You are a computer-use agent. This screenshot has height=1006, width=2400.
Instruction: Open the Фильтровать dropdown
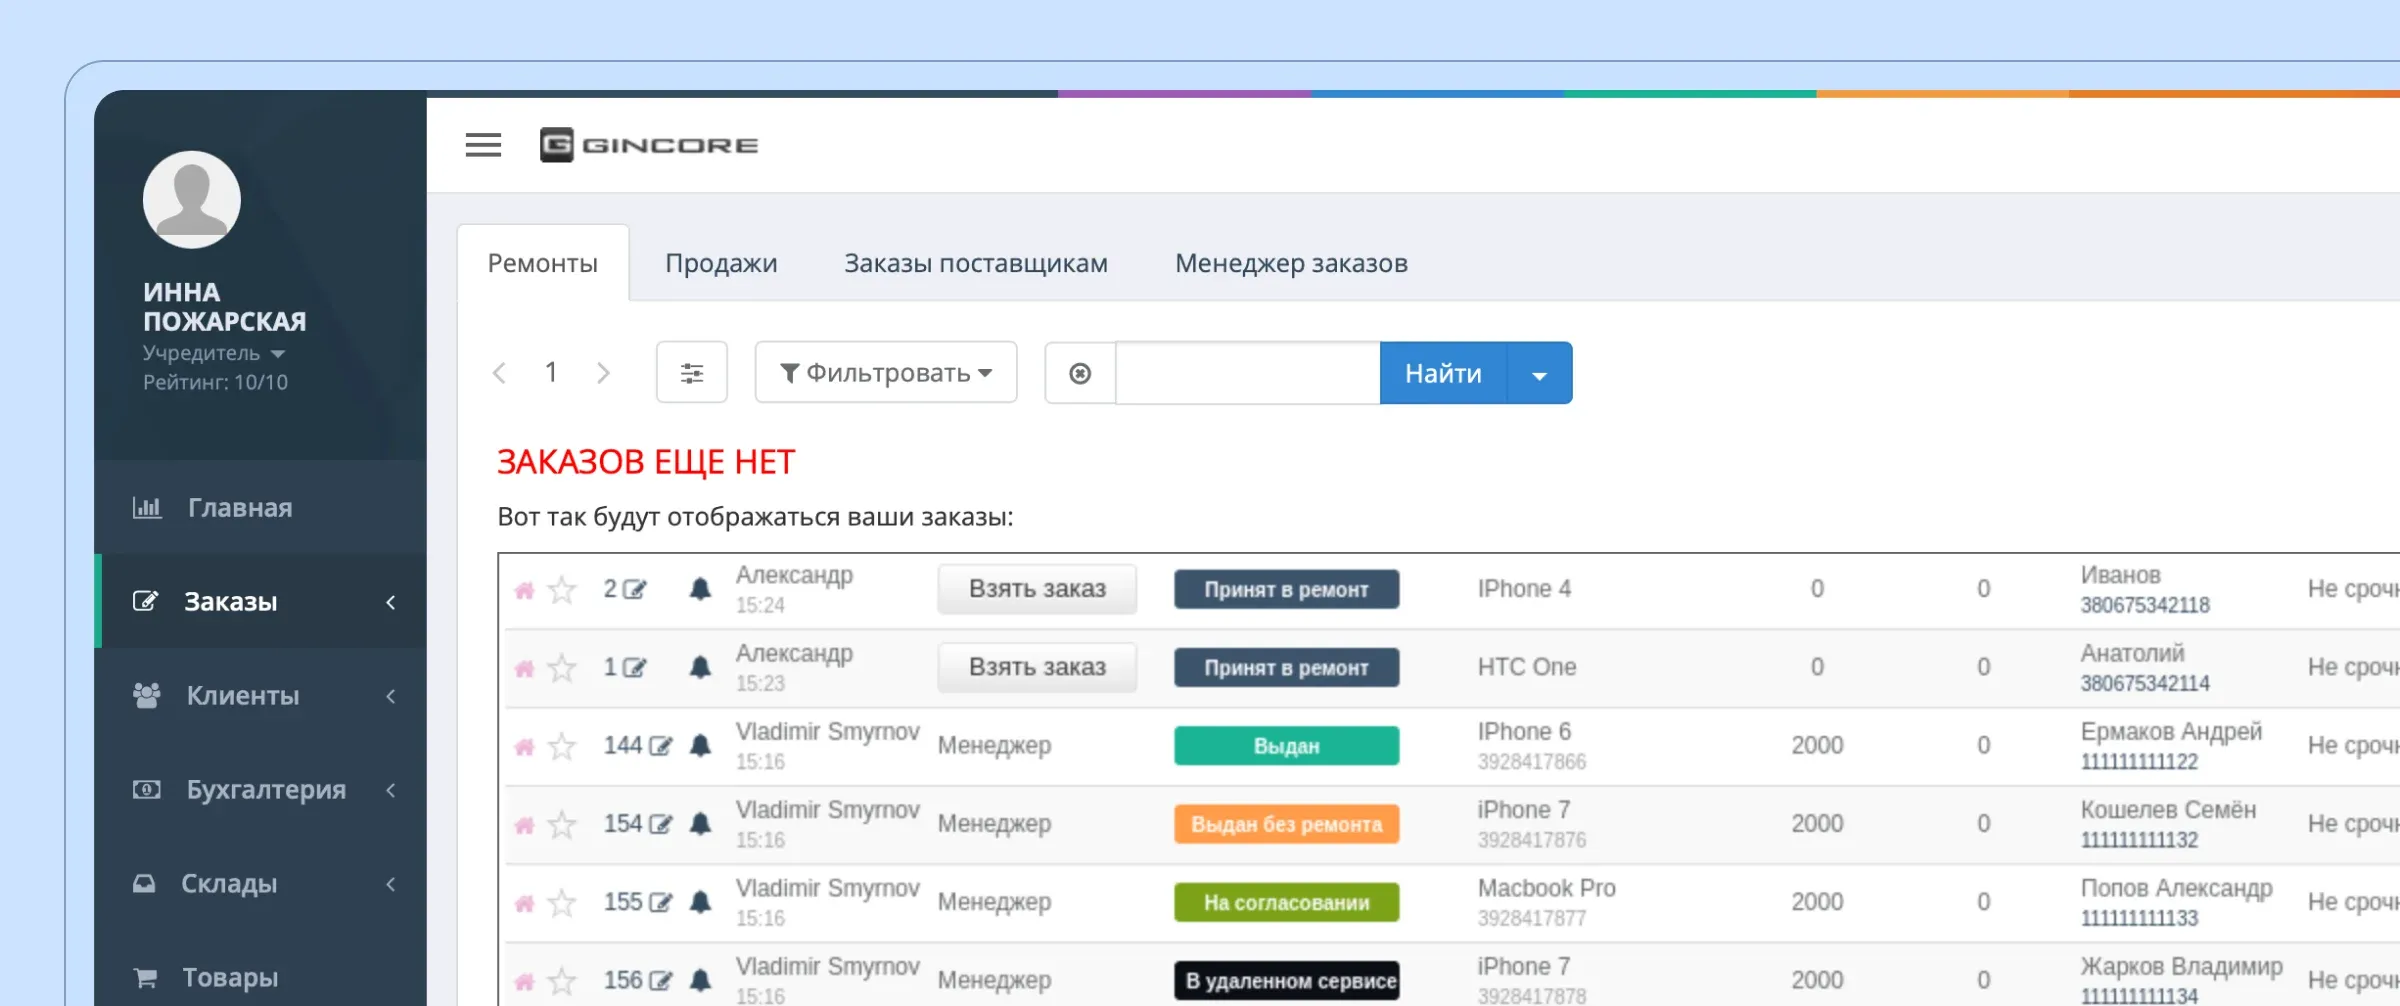point(885,371)
